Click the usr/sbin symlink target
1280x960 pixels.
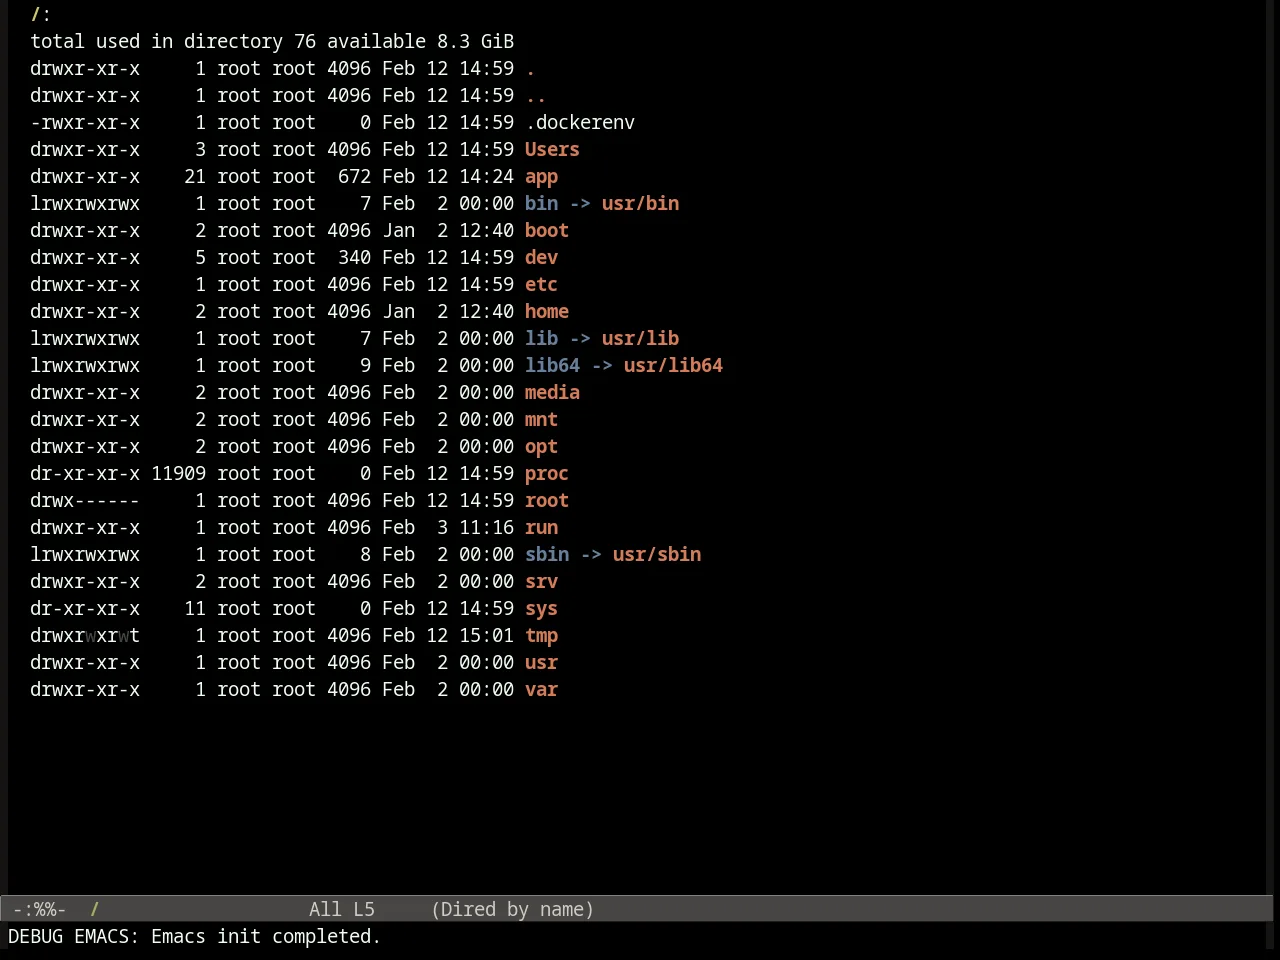(657, 555)
